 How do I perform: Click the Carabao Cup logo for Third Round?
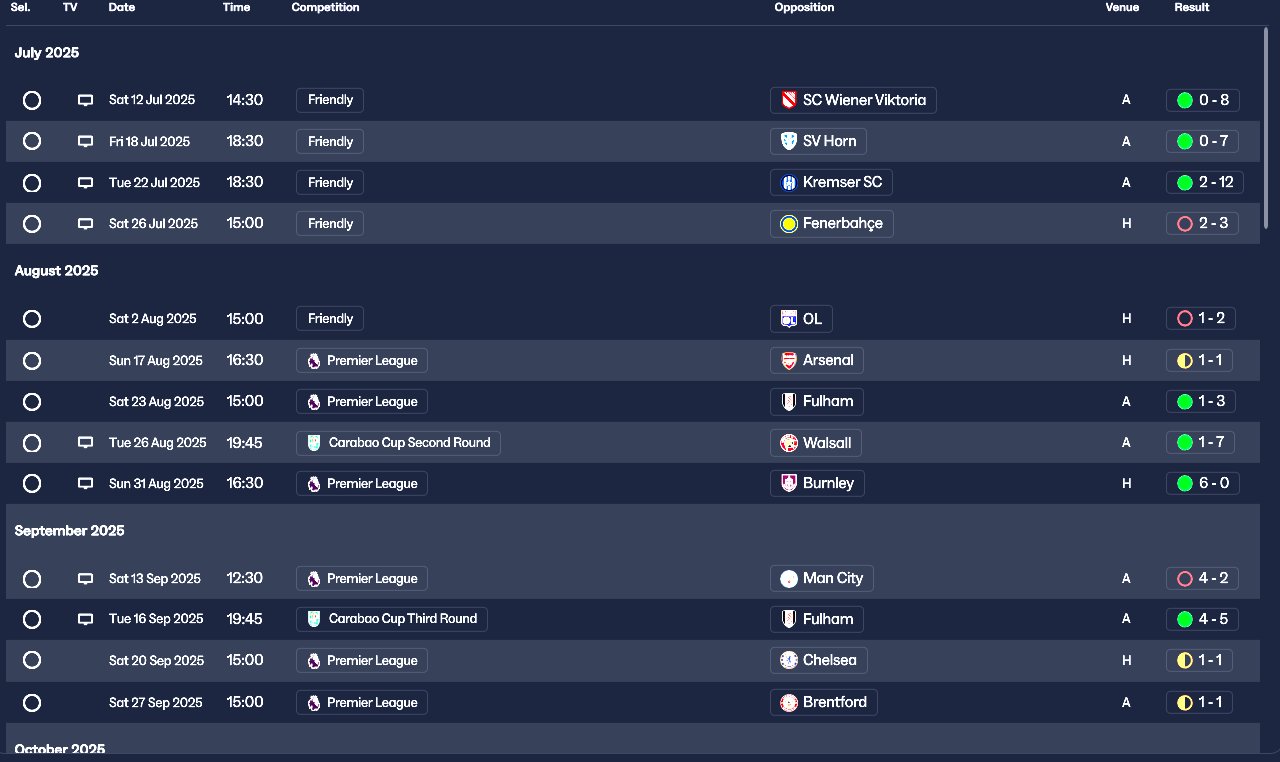click(314, 619)
